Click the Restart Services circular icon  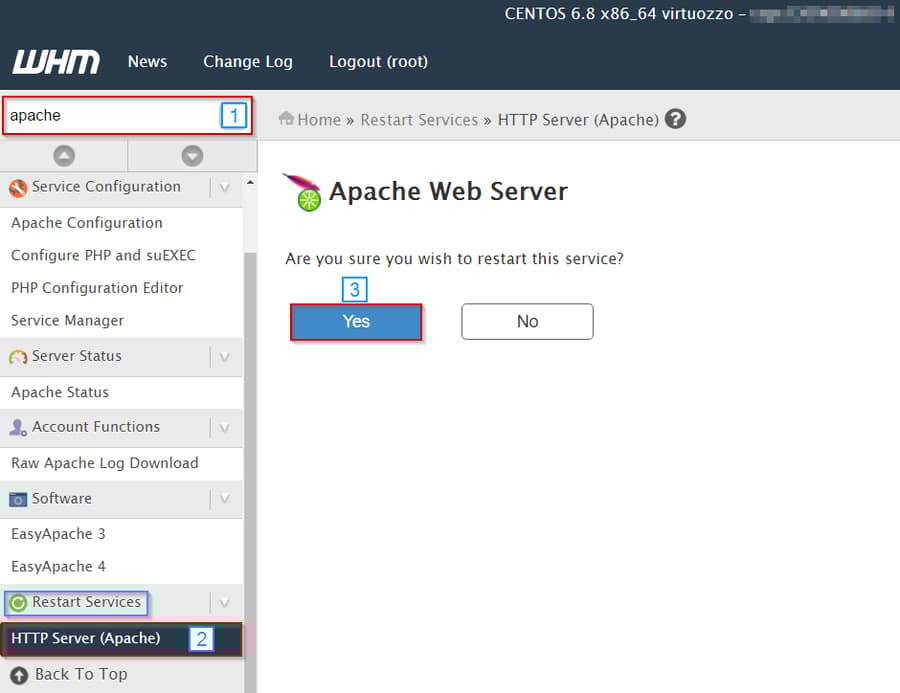tap(16, 602)
